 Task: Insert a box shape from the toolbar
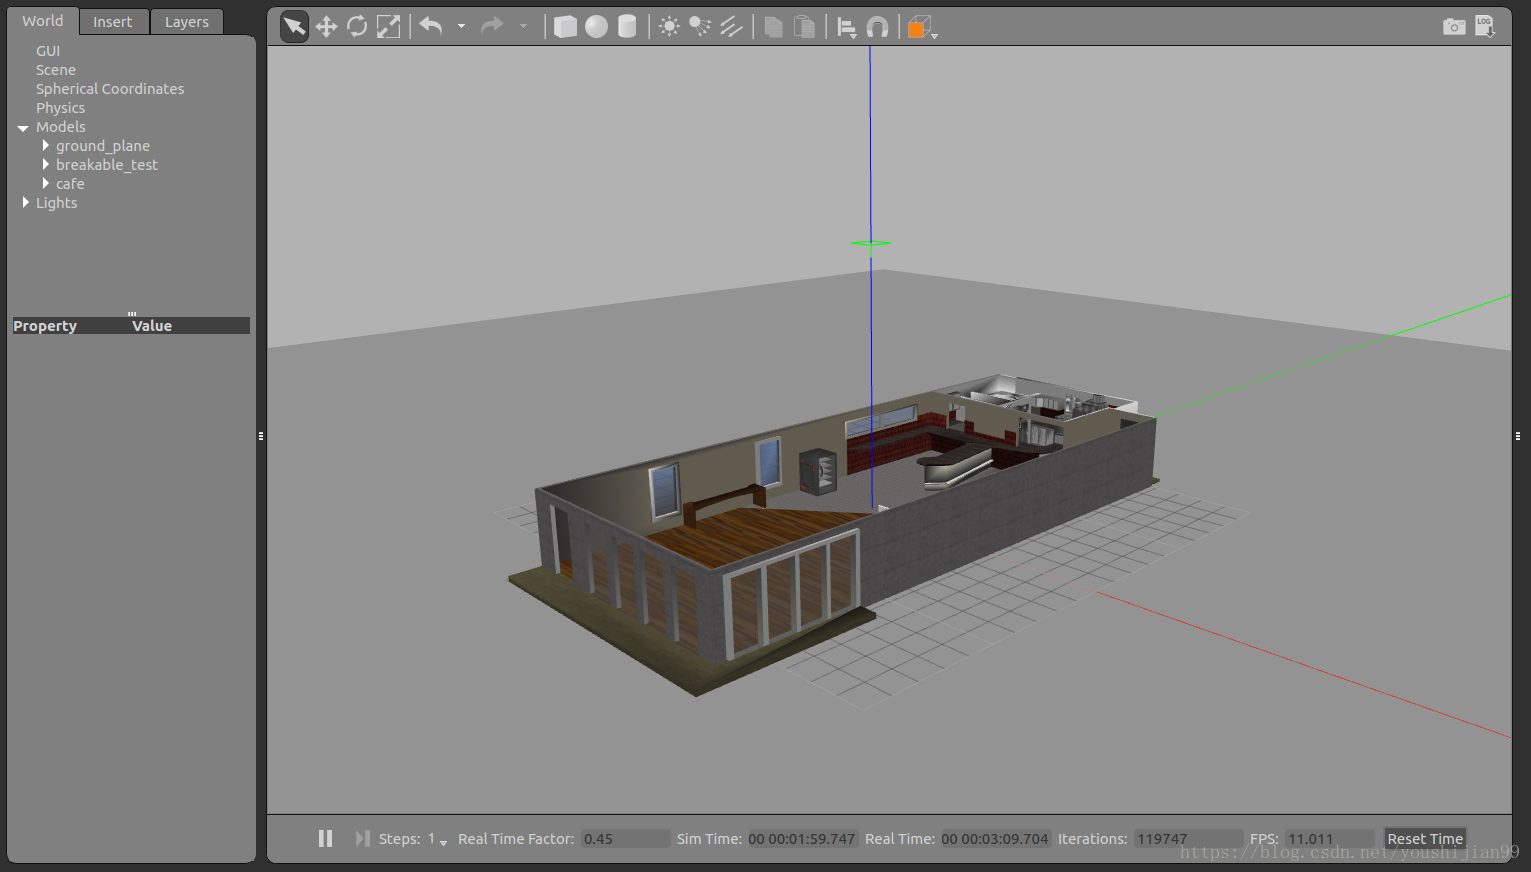click(x=565, y=27)
